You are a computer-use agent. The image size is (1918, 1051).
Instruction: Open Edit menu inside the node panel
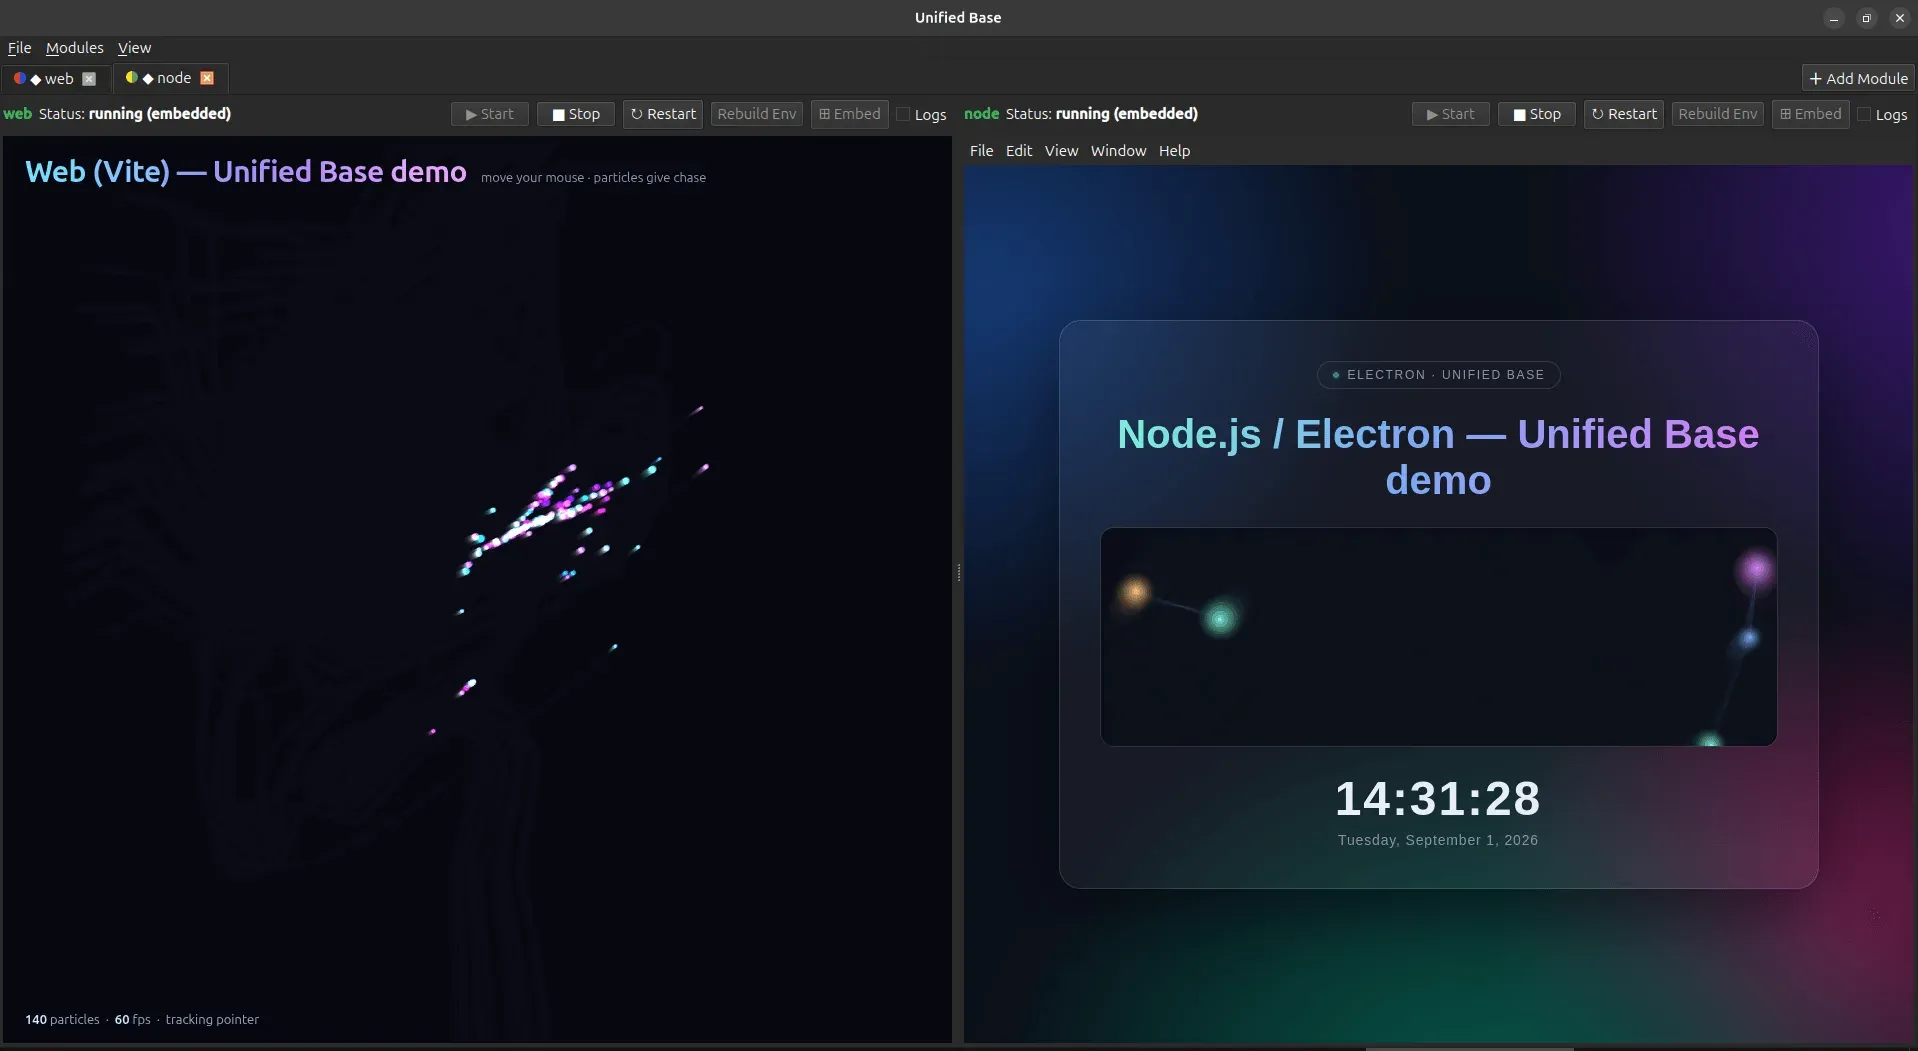coord(1019,150)
